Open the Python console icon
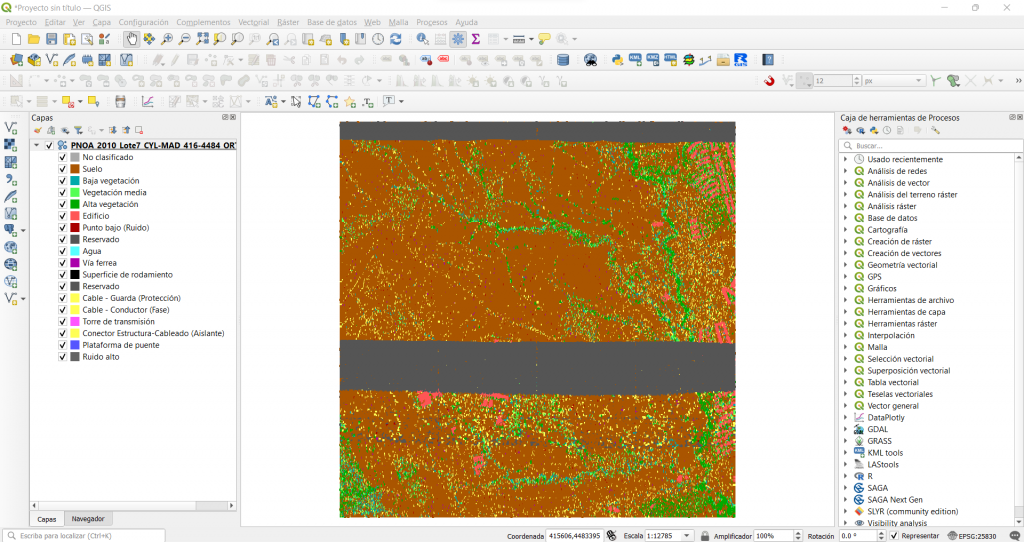 pyautogui.click(x=617, y=60)
